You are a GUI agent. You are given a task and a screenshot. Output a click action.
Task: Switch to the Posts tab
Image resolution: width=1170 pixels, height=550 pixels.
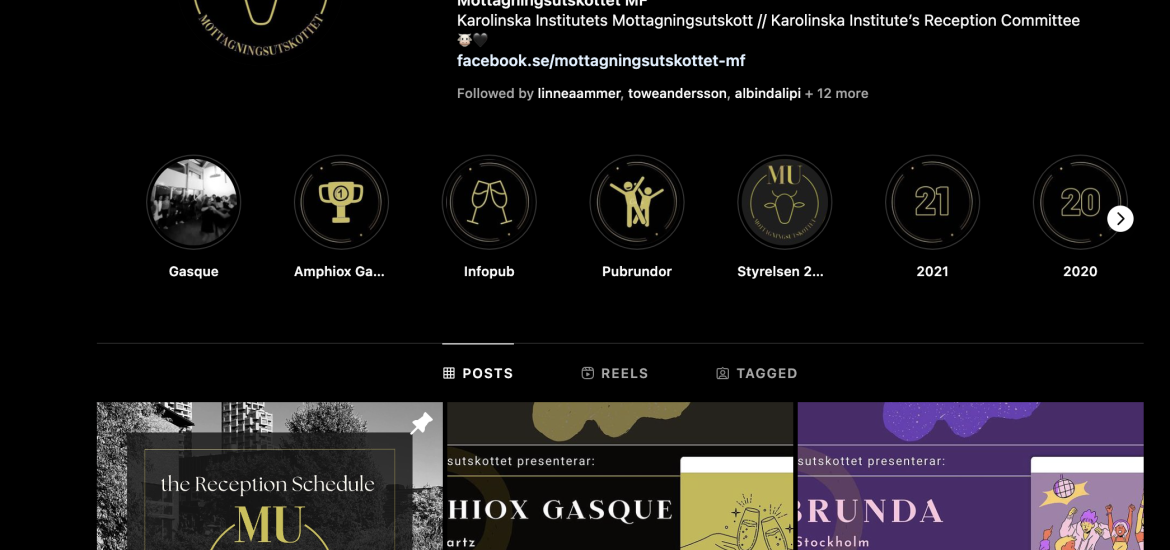(x=478, y=373)
